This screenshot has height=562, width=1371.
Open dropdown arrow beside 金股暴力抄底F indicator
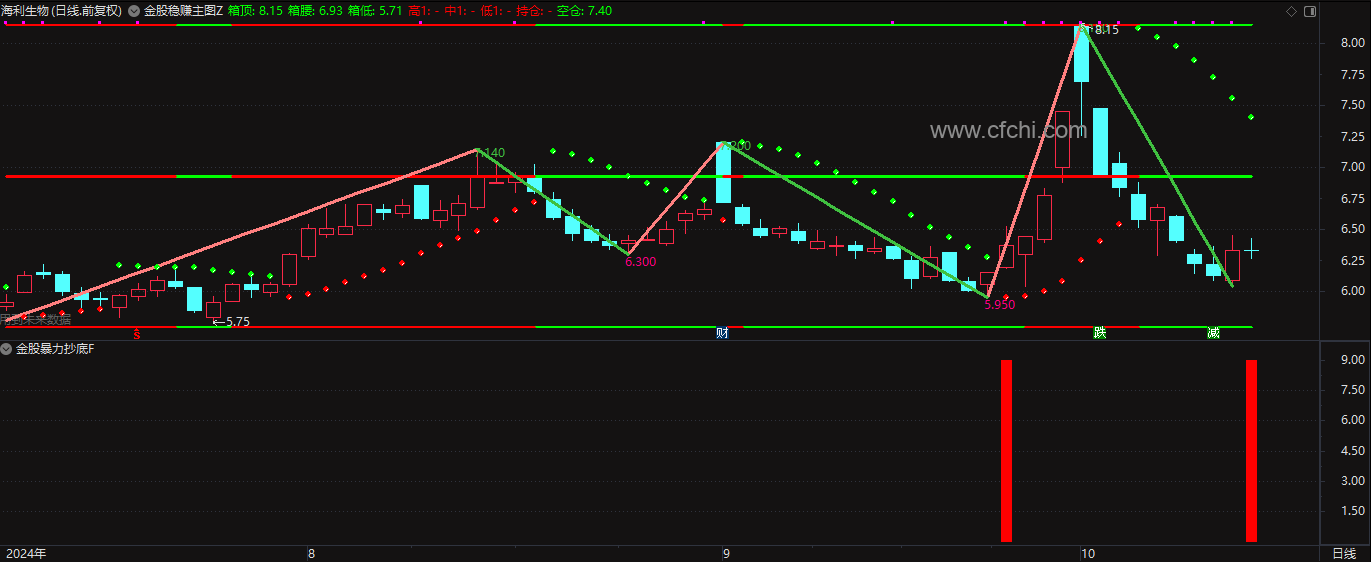(7, 349)
